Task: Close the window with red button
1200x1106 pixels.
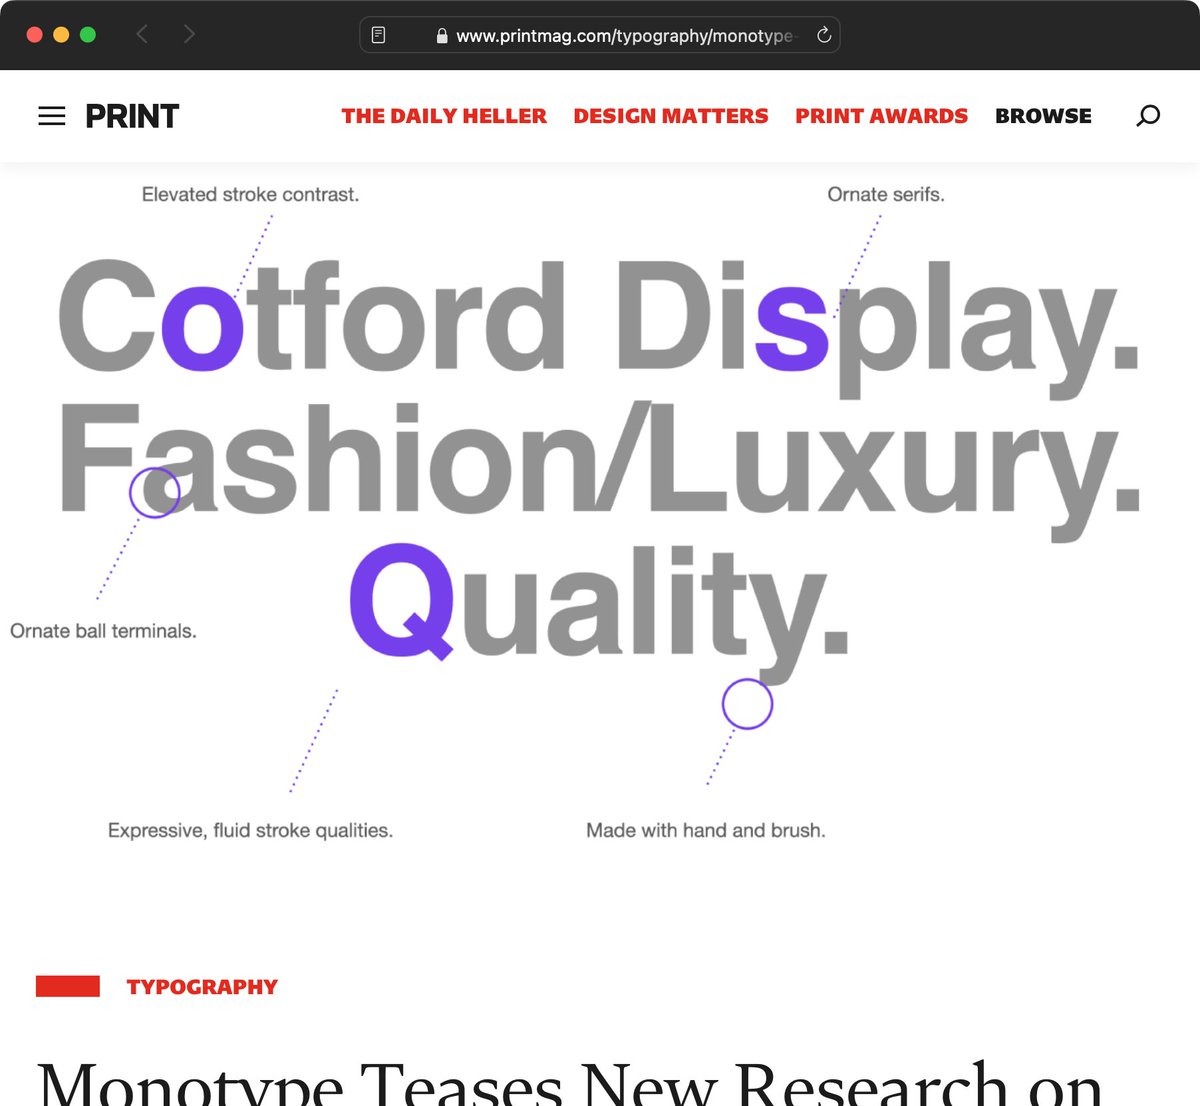Action: (34, 35)
